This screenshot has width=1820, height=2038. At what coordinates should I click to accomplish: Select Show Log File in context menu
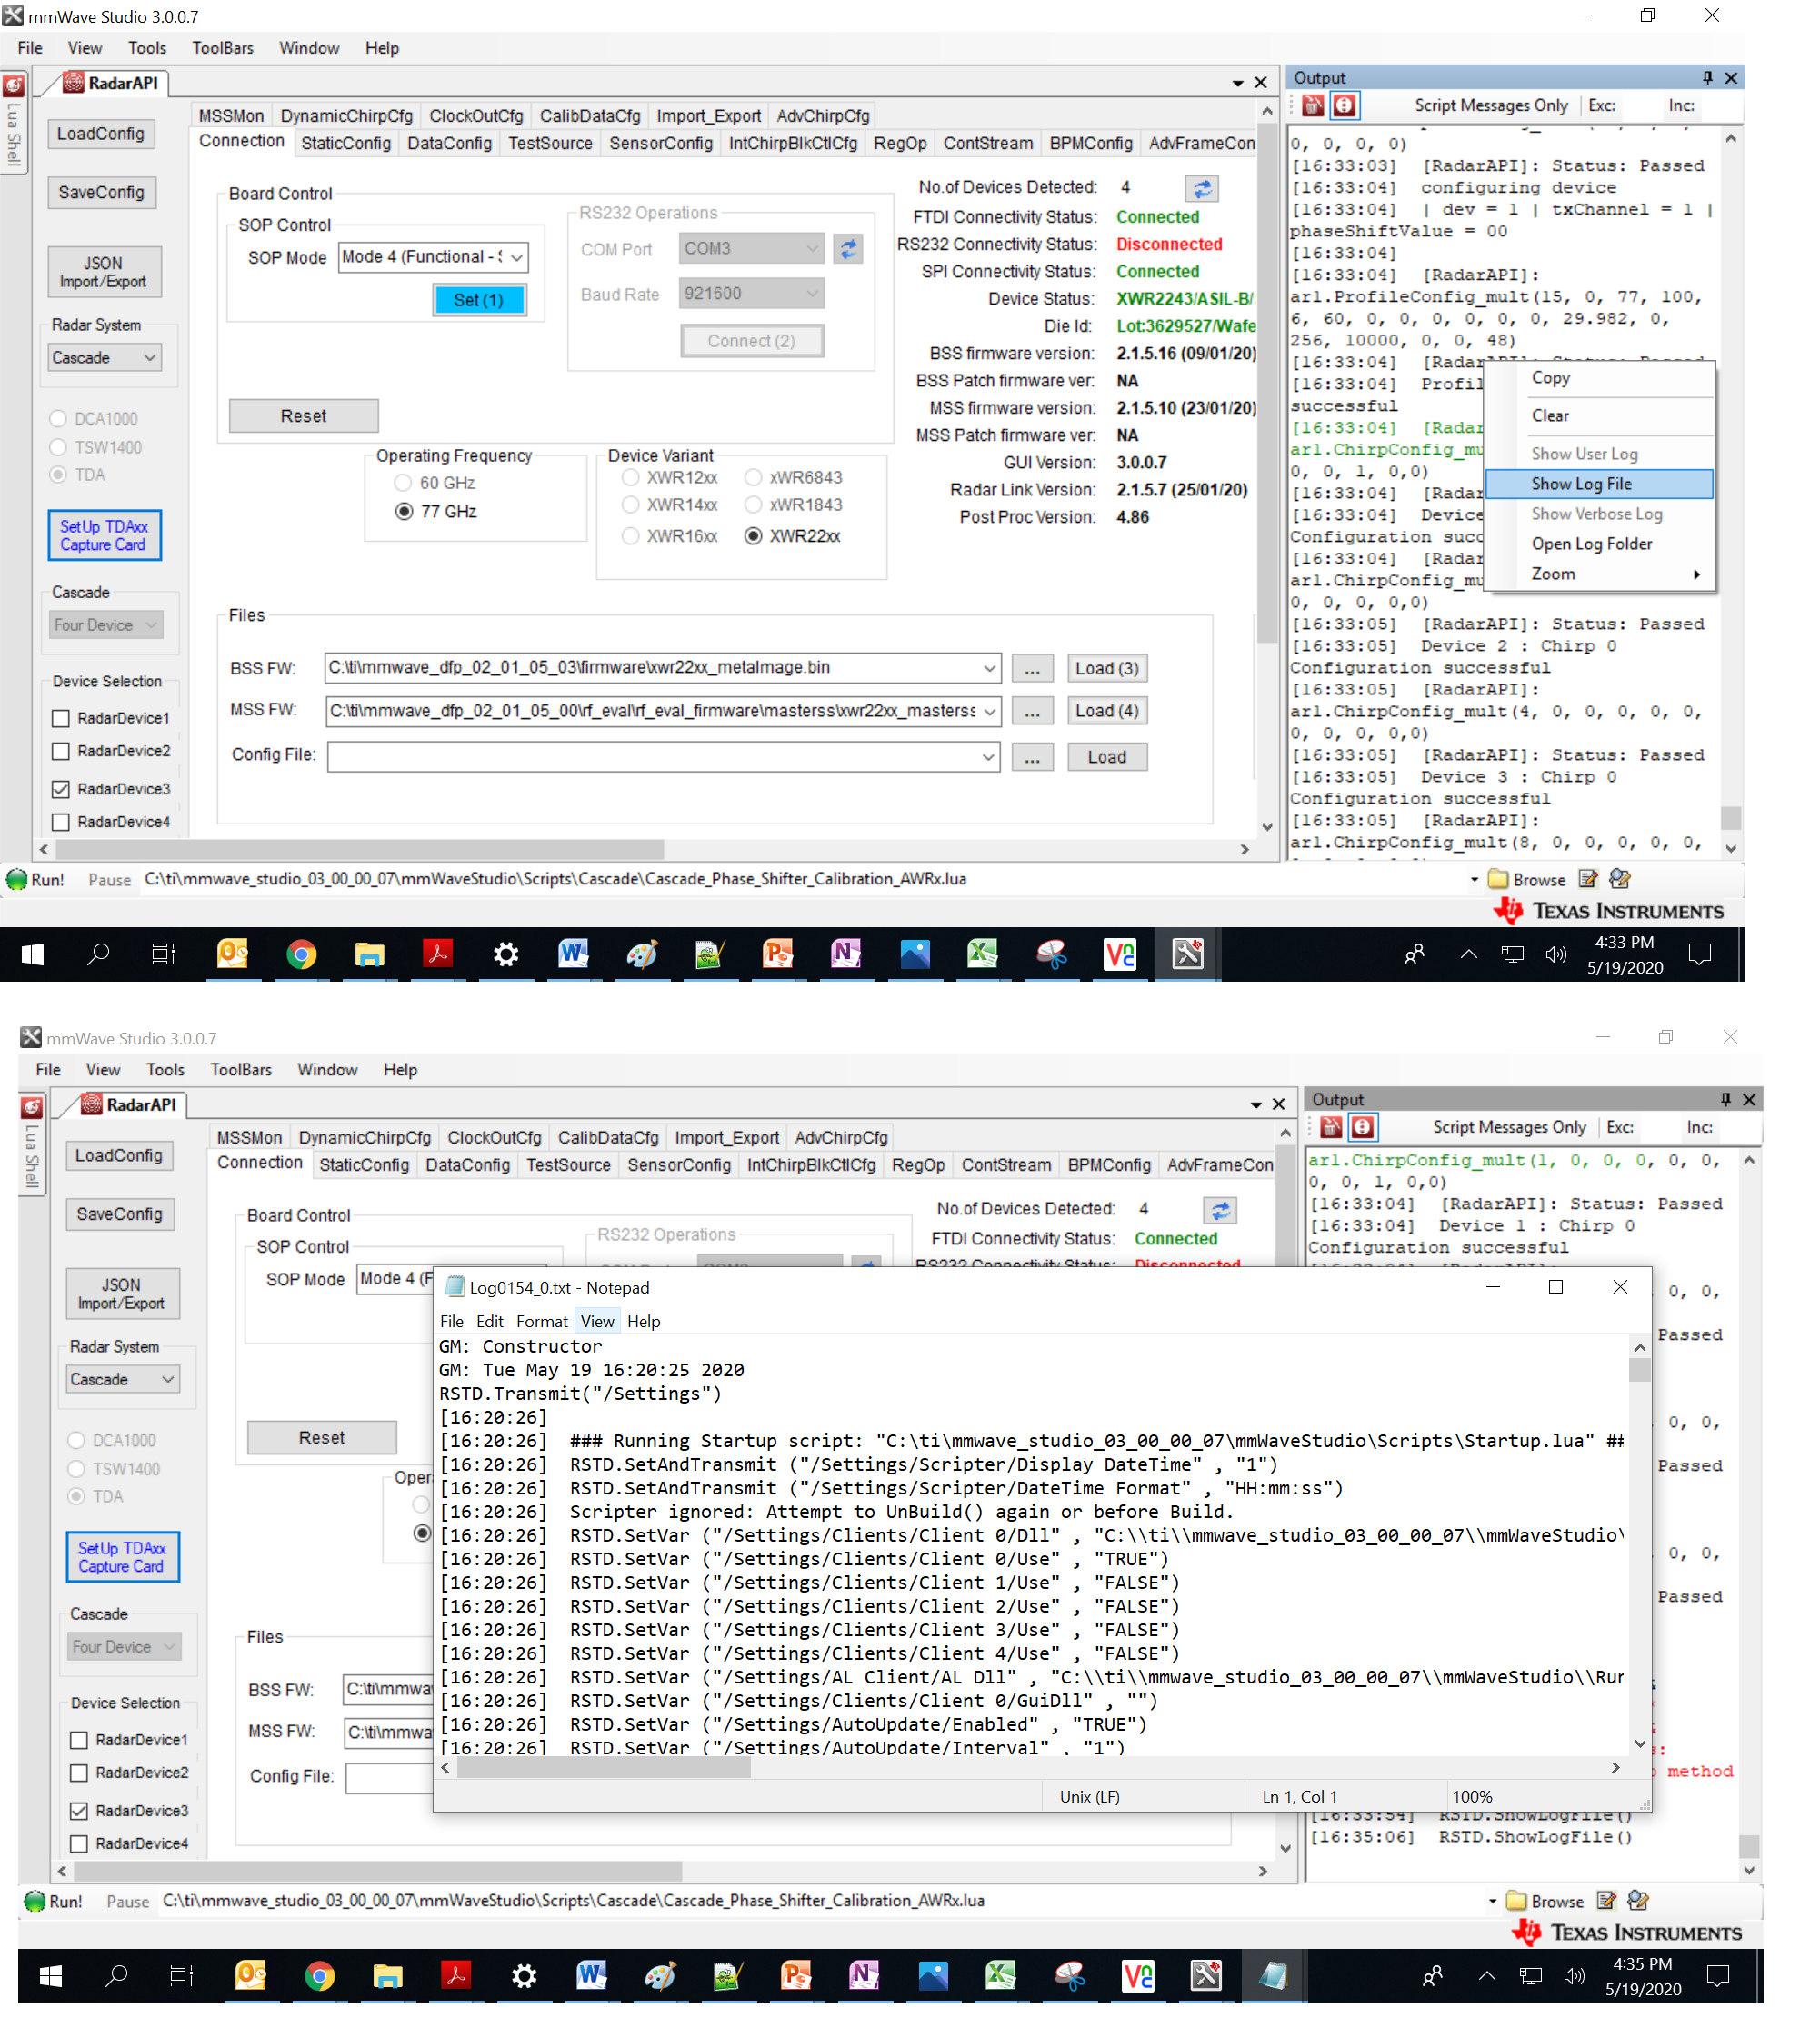tap(1600, 484)
